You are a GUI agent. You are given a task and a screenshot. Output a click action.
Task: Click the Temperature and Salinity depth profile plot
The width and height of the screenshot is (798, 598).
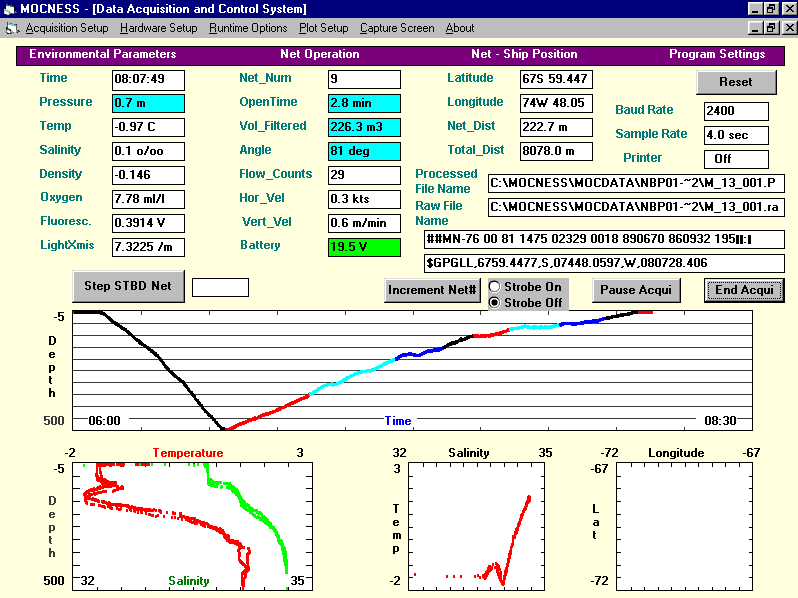(192, 527)
